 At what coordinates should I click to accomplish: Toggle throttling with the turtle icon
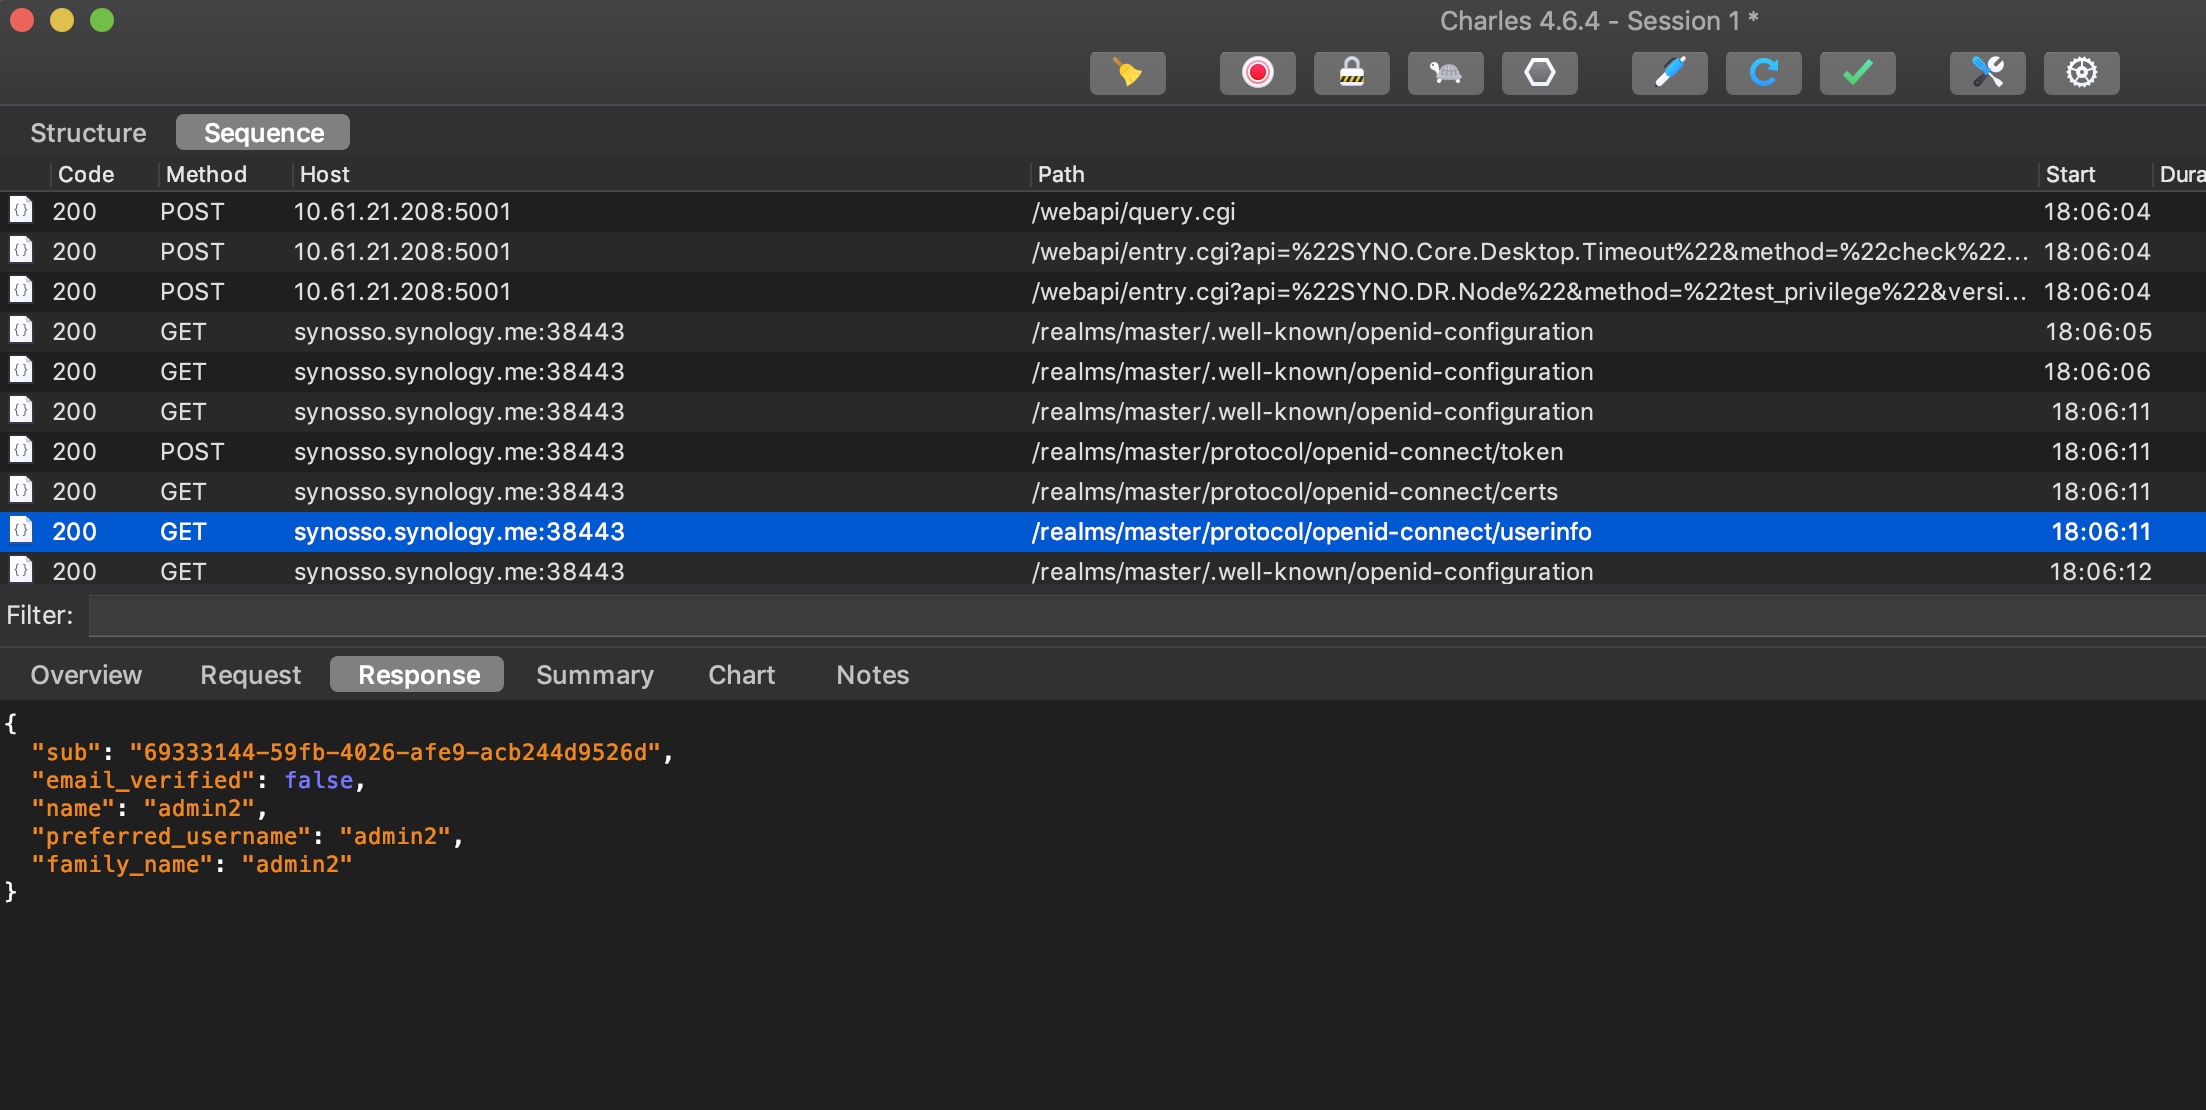pos(1445,73)
